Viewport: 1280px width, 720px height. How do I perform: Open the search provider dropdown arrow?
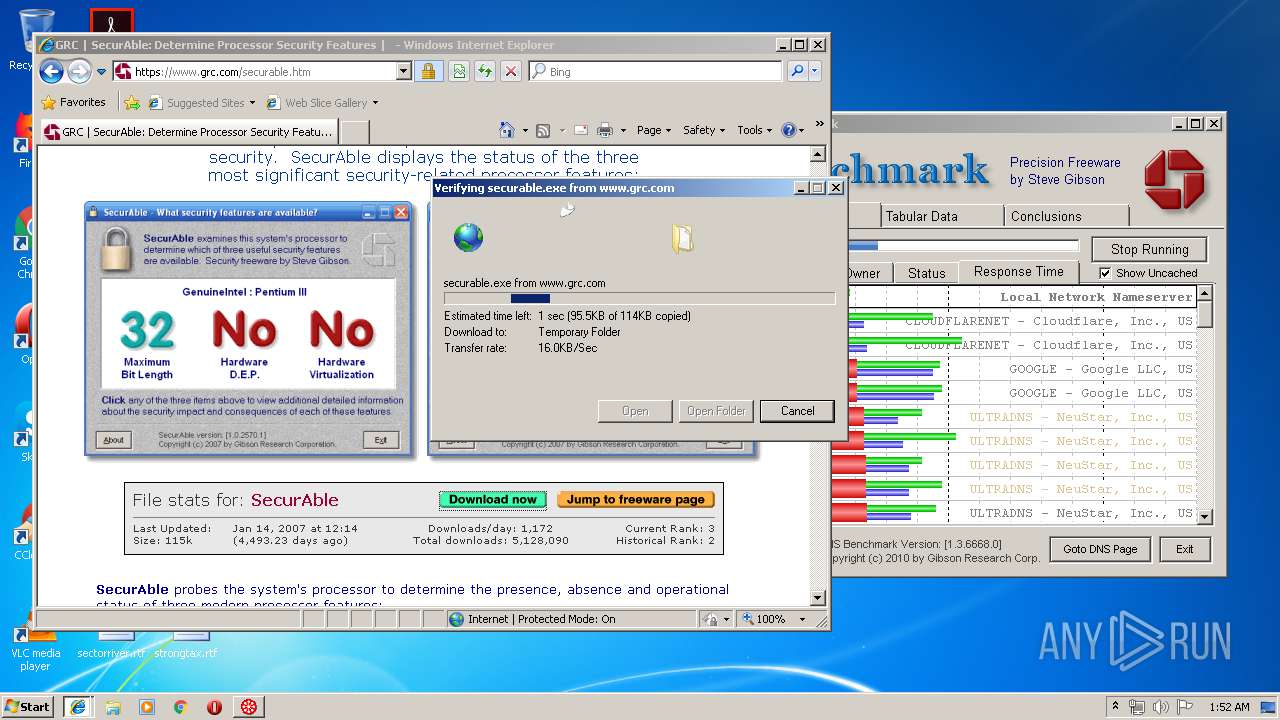tap(815, 71)
